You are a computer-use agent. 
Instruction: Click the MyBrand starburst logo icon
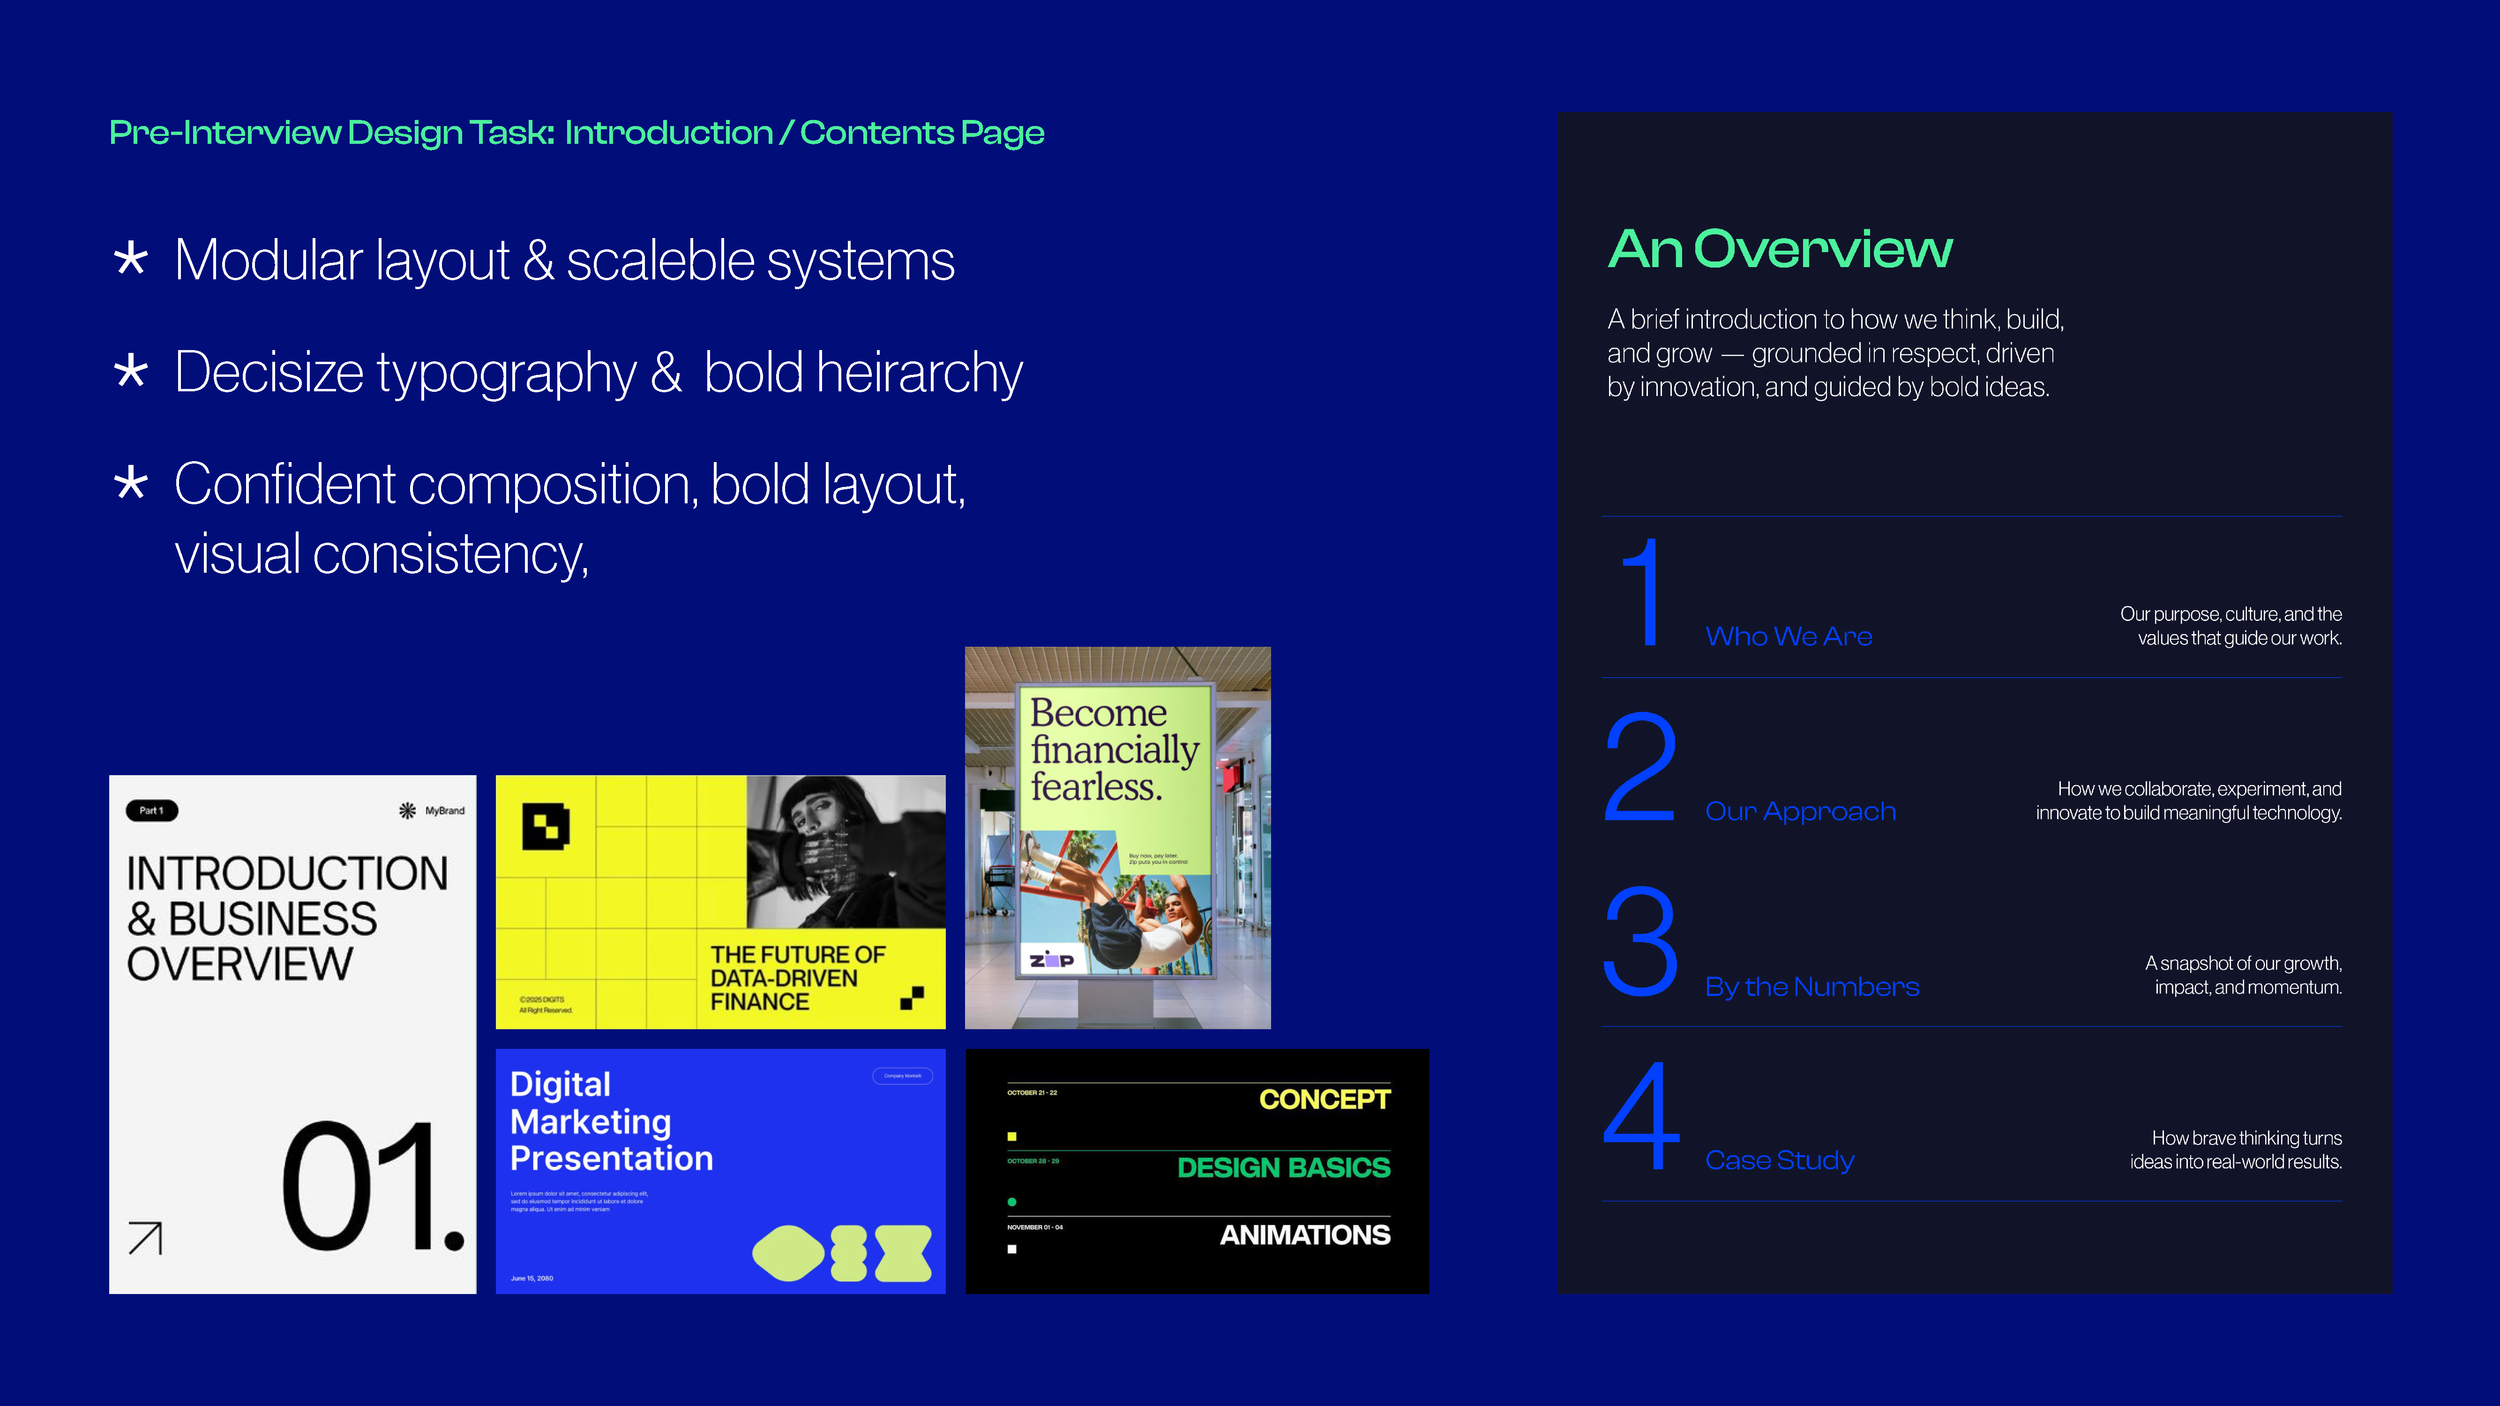407,810
